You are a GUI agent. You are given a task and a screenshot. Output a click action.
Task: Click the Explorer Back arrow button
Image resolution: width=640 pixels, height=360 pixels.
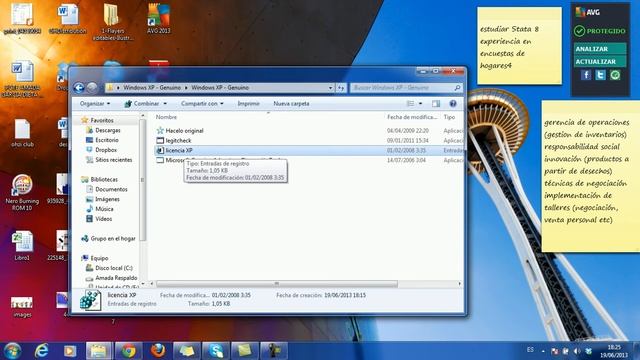tap(79, 87)
